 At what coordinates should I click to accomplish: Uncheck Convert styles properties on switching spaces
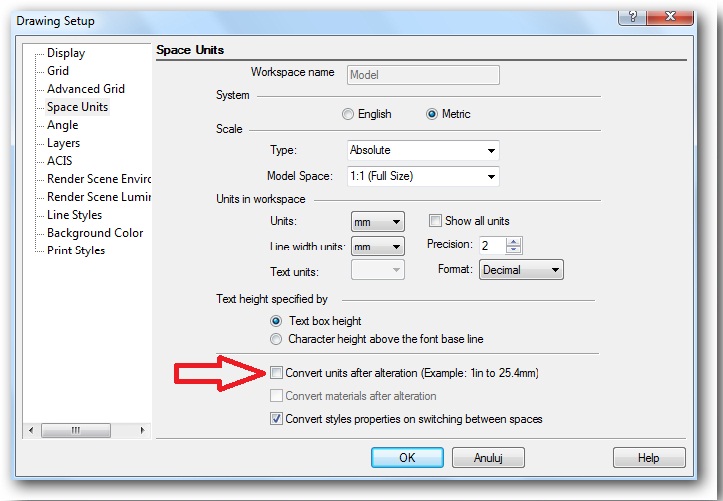click(276, 419)
